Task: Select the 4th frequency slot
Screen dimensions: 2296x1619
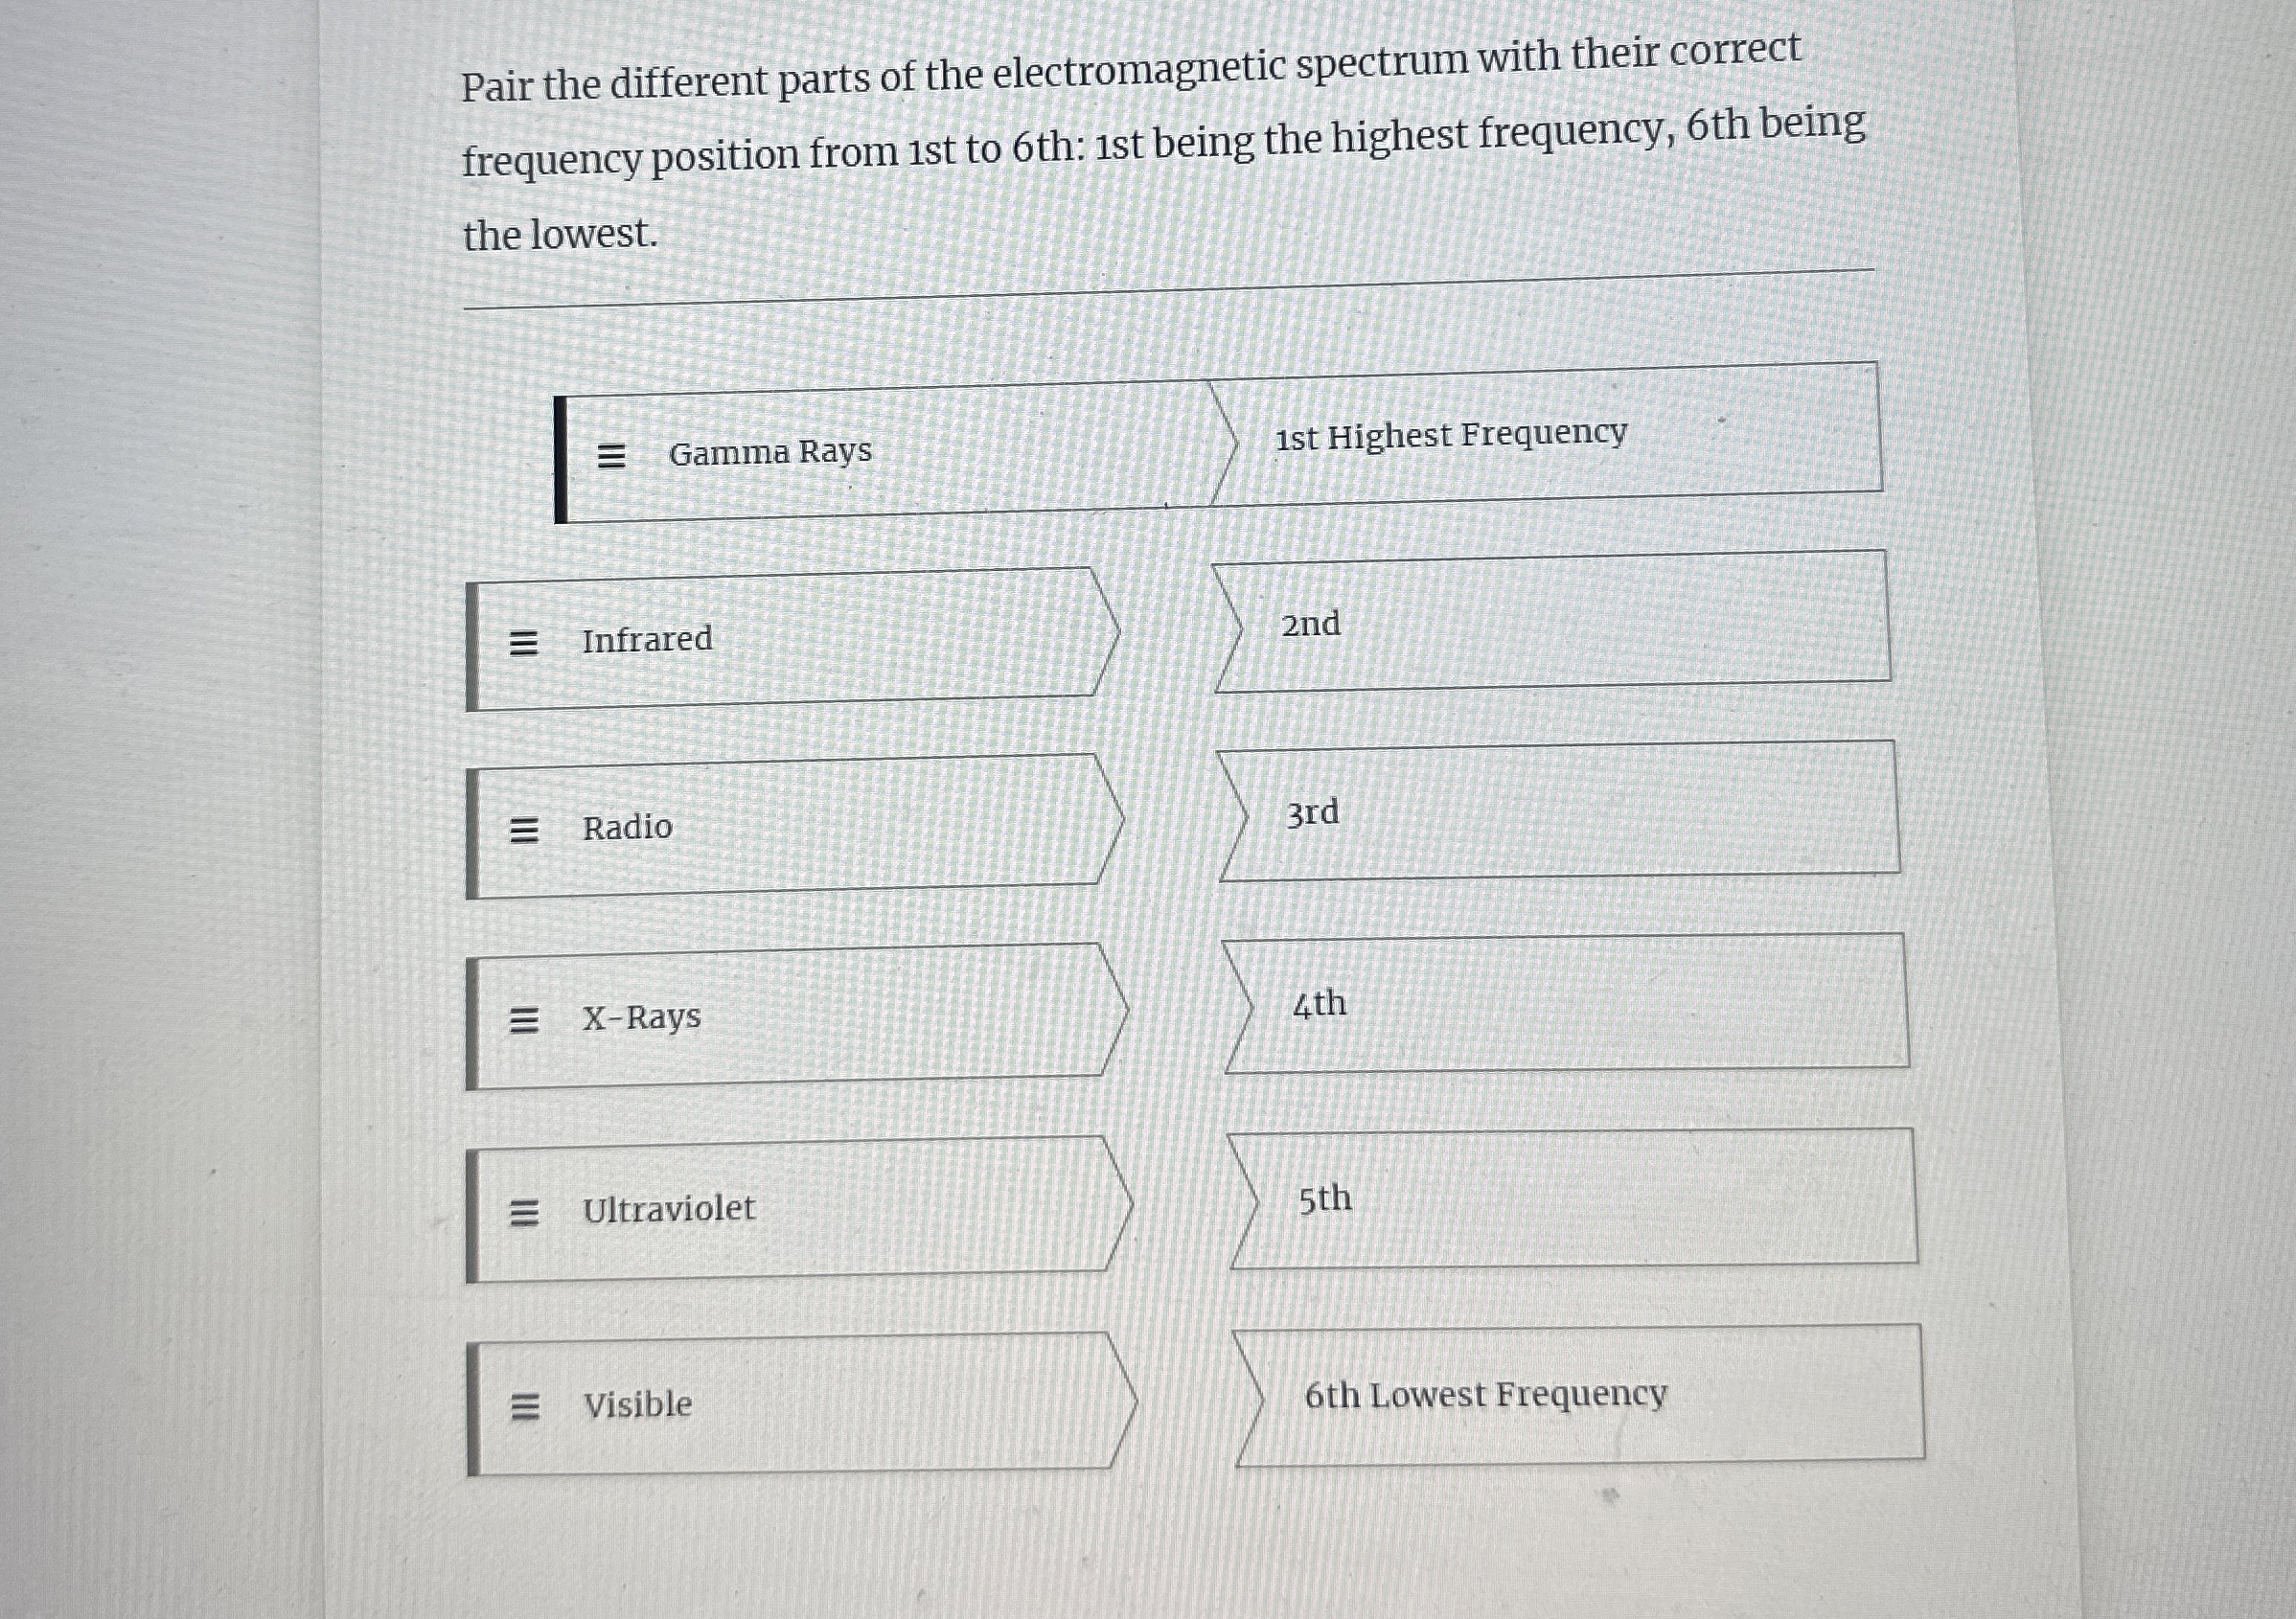Action: 1570,1007
